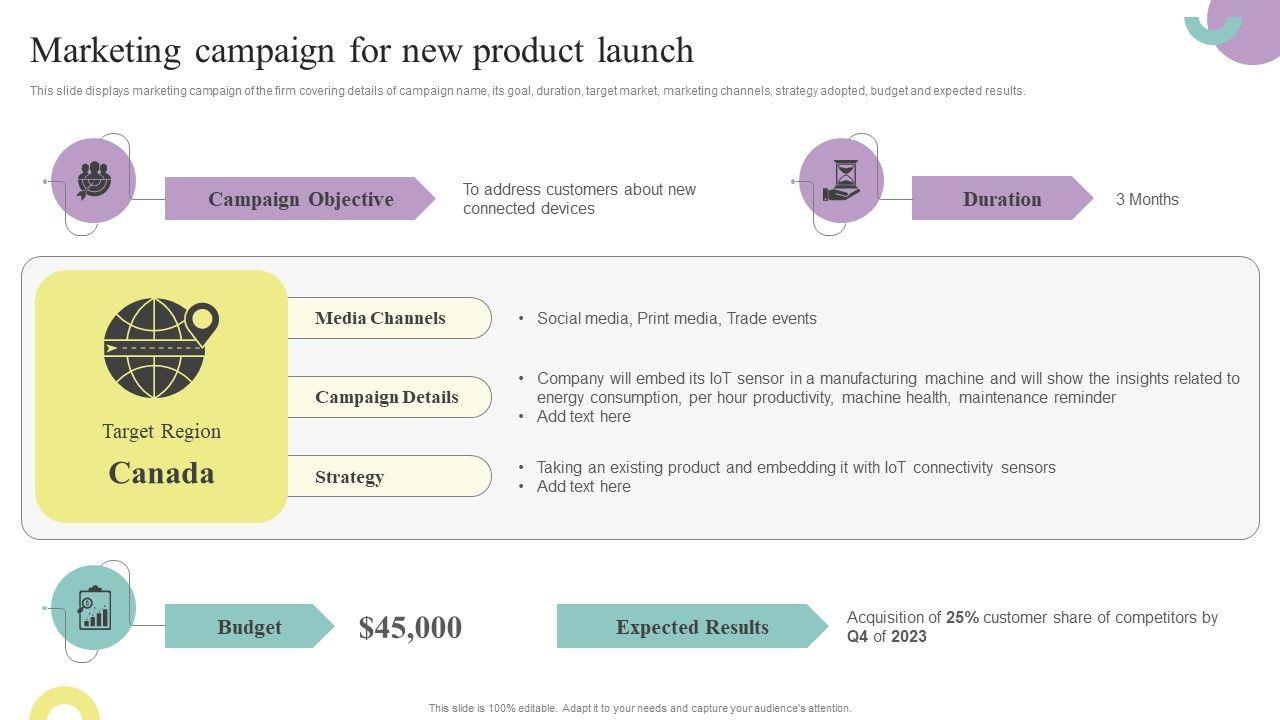Click the IoT connectivity sensors strategy bullet
This screenshot has height=720, width=1280.
[x=795, y=467]
